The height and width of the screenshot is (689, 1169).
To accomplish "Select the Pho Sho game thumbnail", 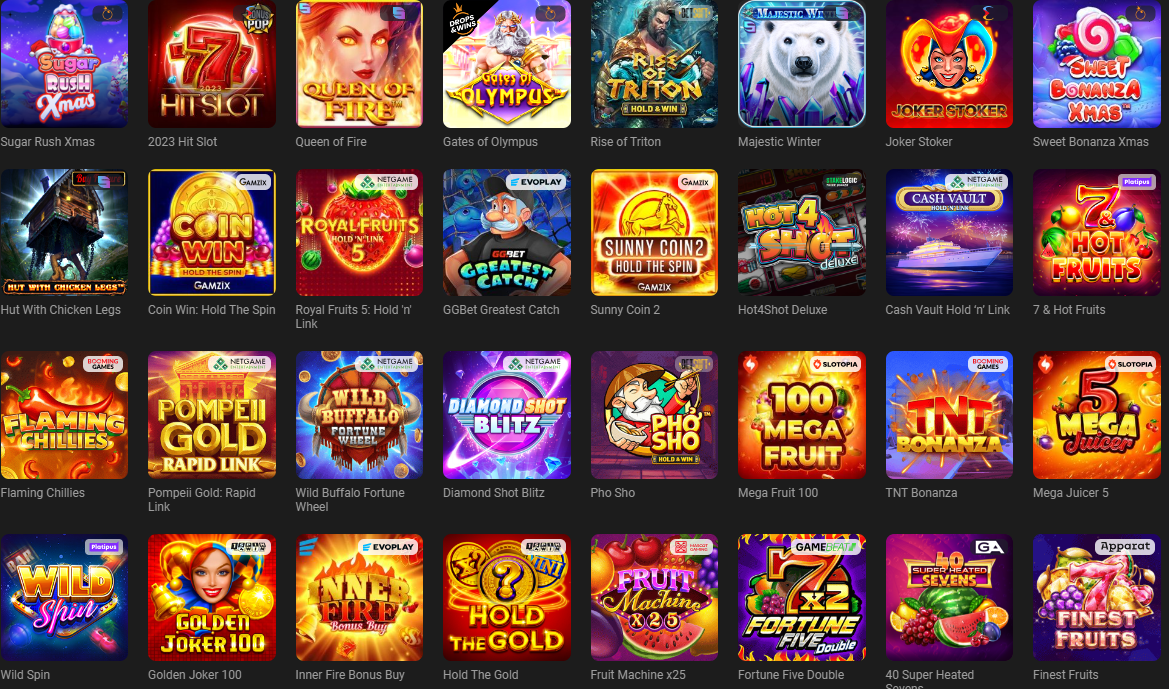I will coord(654,415).
